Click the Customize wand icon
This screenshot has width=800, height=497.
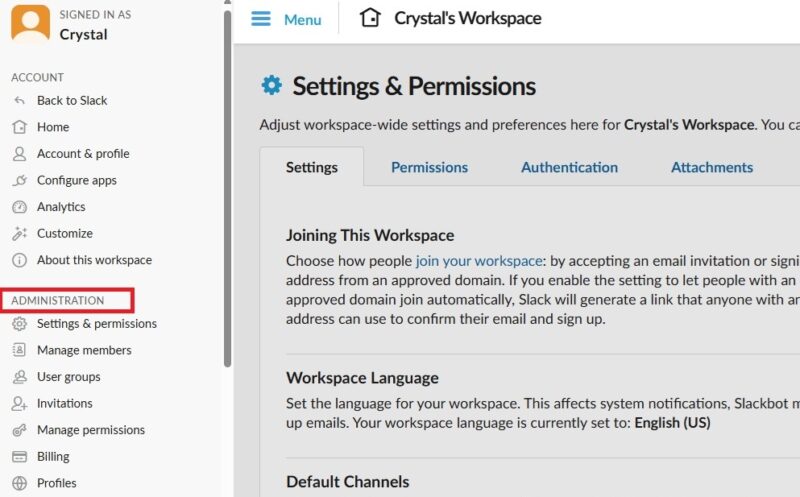tap(19, 233)
